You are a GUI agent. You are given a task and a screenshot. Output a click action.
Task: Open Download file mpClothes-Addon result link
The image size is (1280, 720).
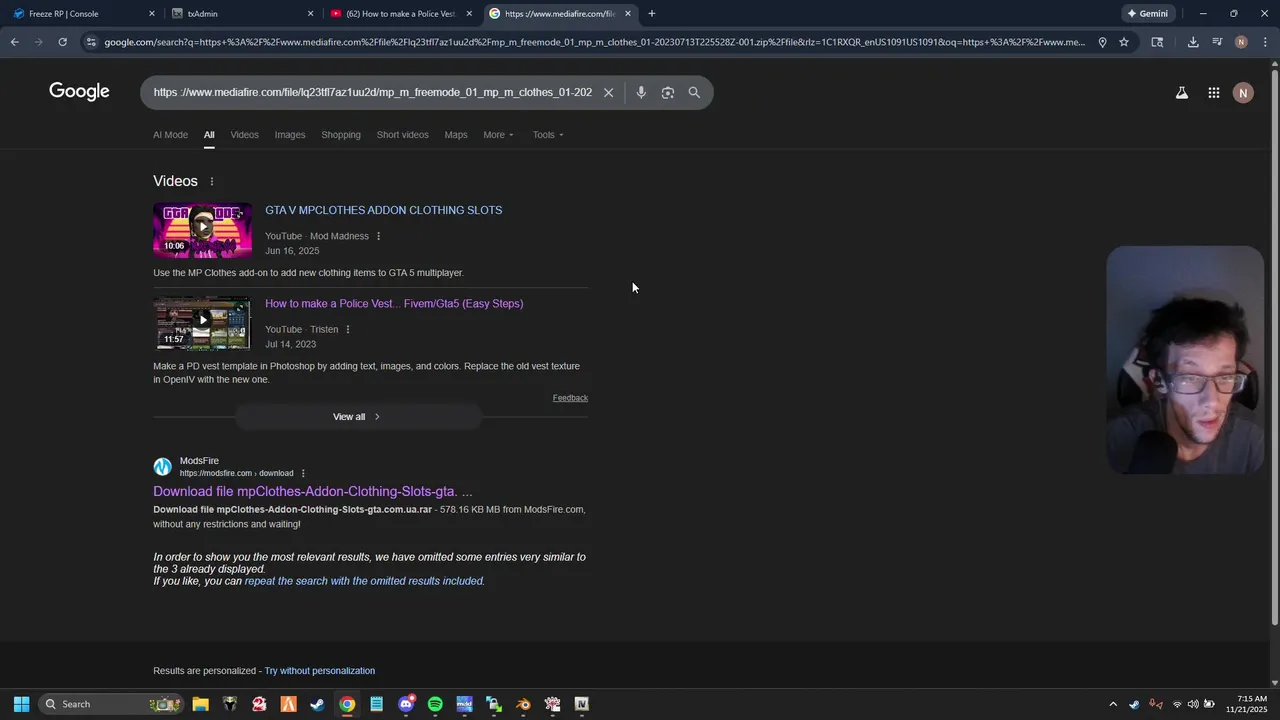coord(313,491)
